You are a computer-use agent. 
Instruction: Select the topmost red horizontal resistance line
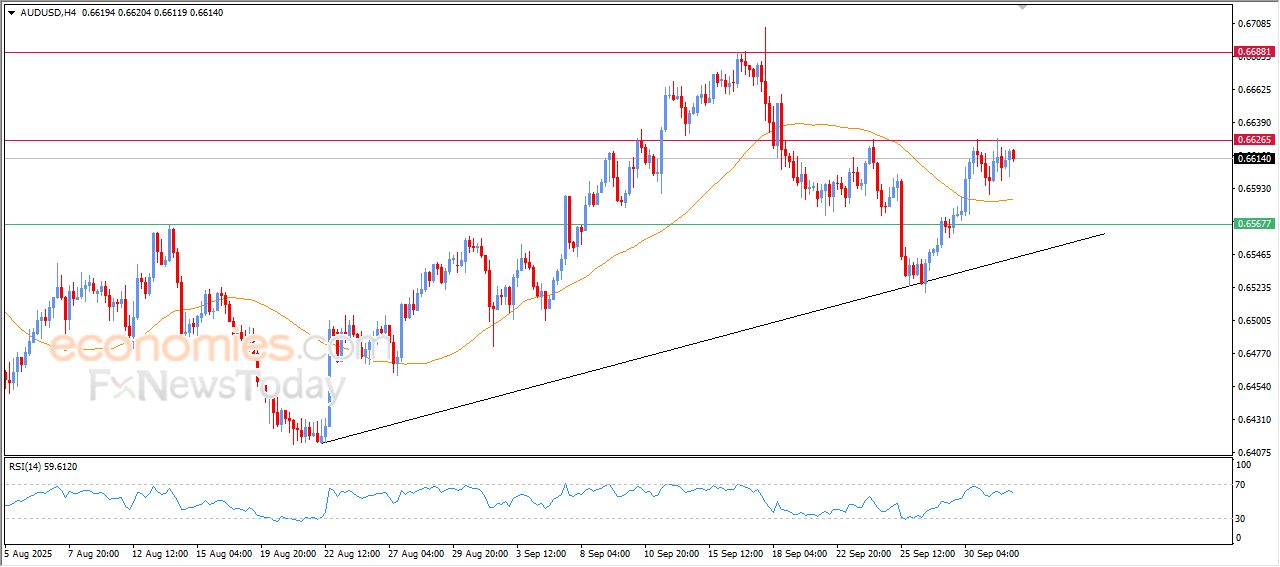coord(400,51)
